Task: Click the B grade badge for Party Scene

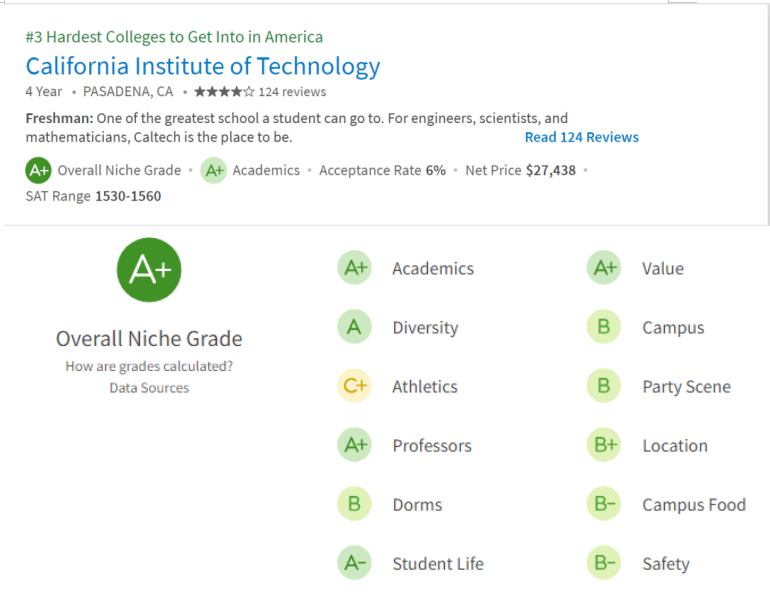Action: [604, 386]
